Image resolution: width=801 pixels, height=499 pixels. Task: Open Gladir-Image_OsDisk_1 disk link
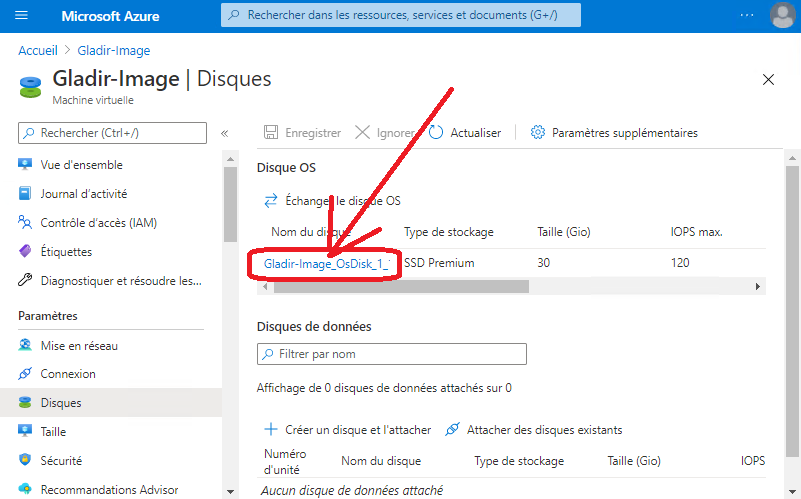click(x=327, y=264)
